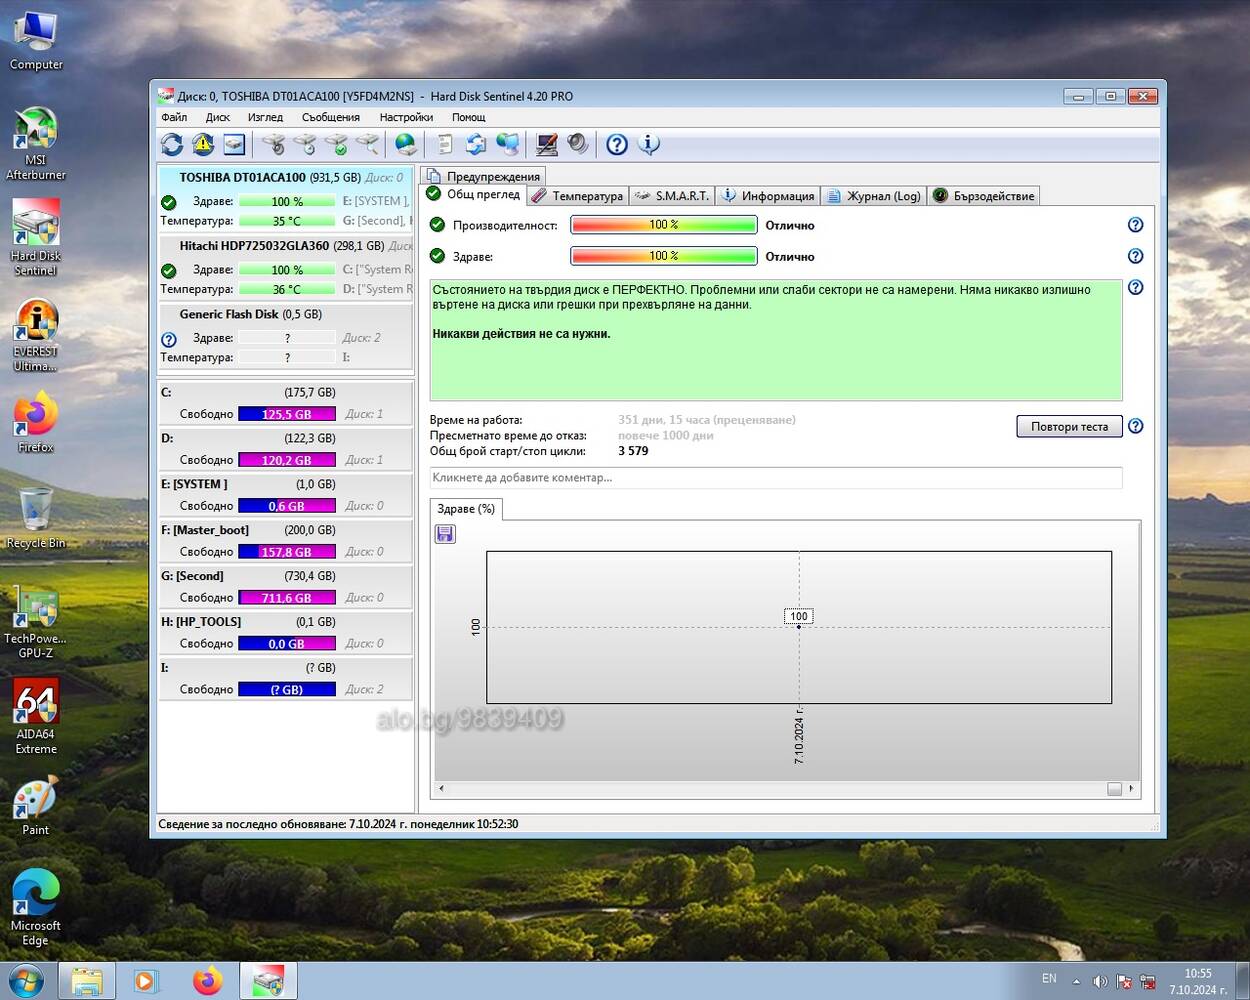Select the H: [HP_TOOLS] partition row
The height and width of the screenshot is (1000, 1250).
point(285,633)
